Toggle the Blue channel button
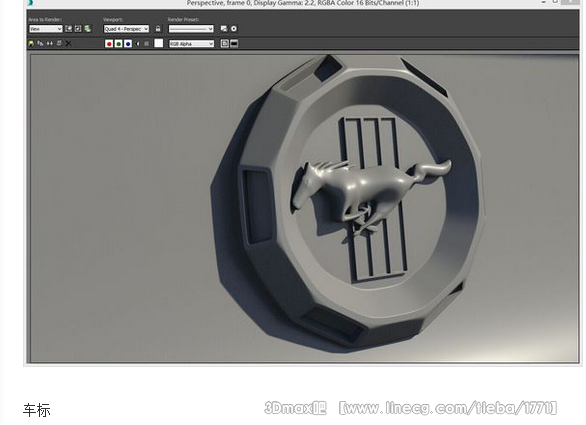586x425 pixels. (128, 44)
